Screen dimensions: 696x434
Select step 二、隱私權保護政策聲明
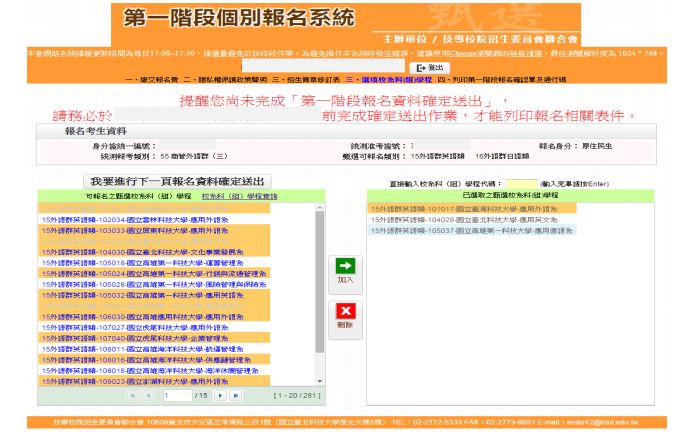[225, 80]
